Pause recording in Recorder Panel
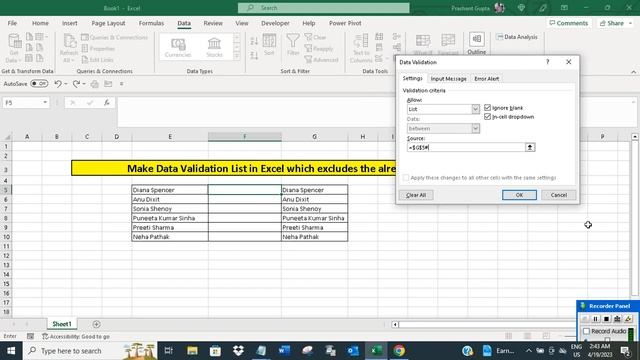 coord(595,319)
